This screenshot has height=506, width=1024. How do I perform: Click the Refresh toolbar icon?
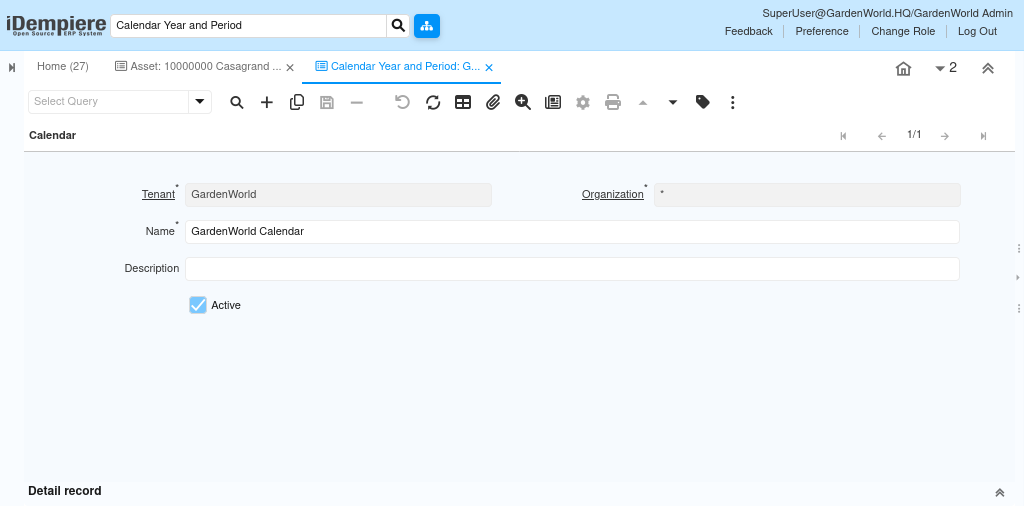(x=433, y=102)
